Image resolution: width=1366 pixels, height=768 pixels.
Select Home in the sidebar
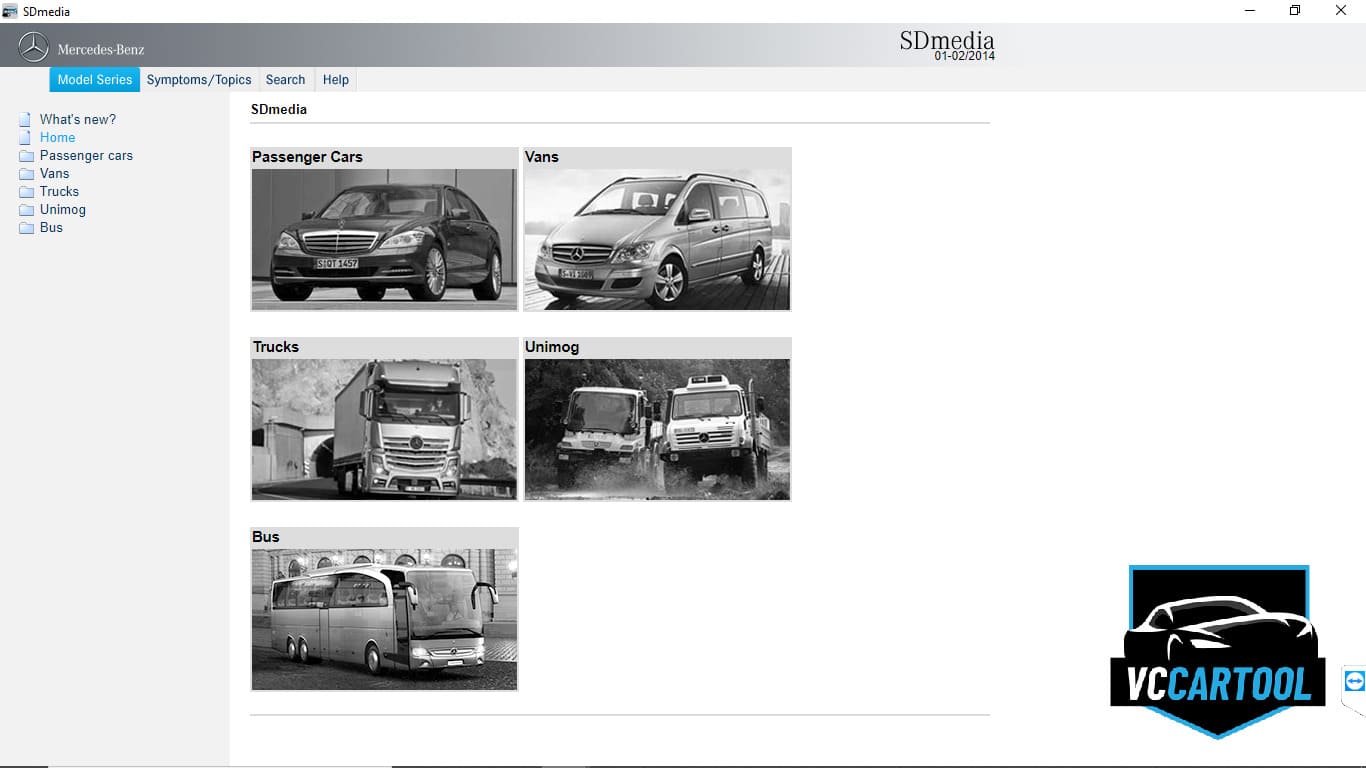(57, 137)
